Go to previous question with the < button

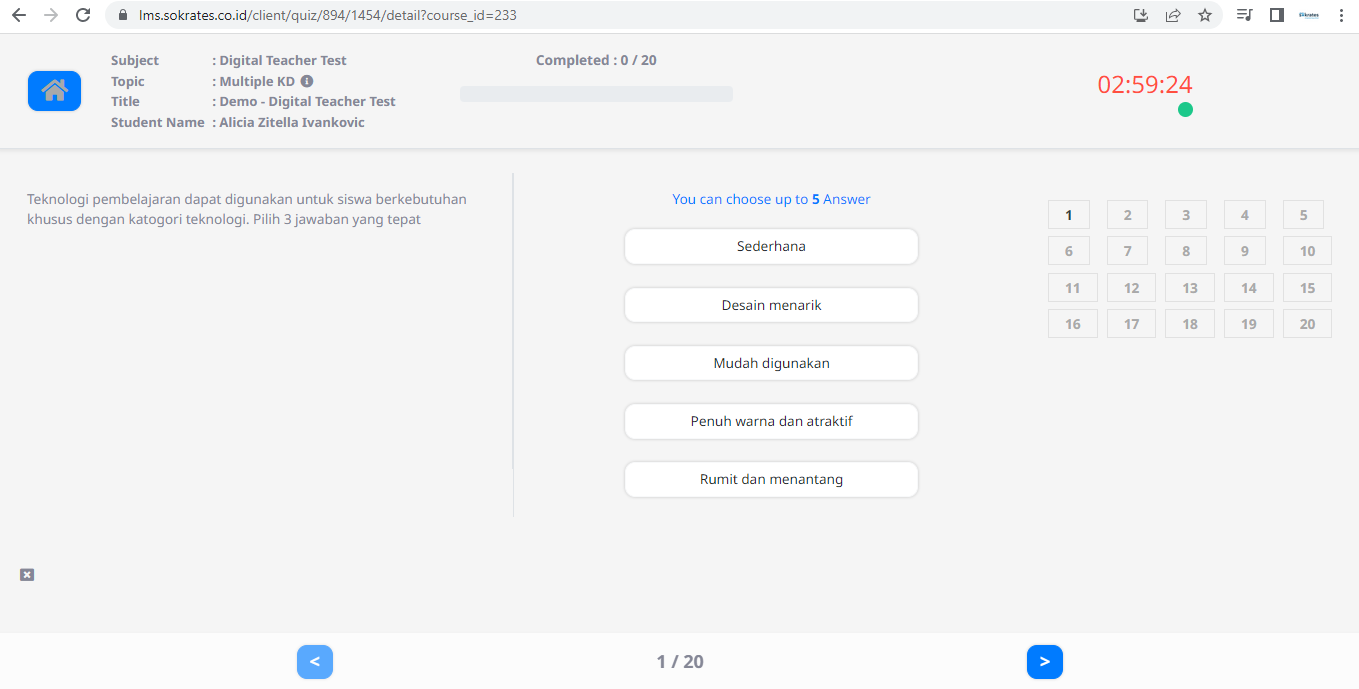pos(315,662)
